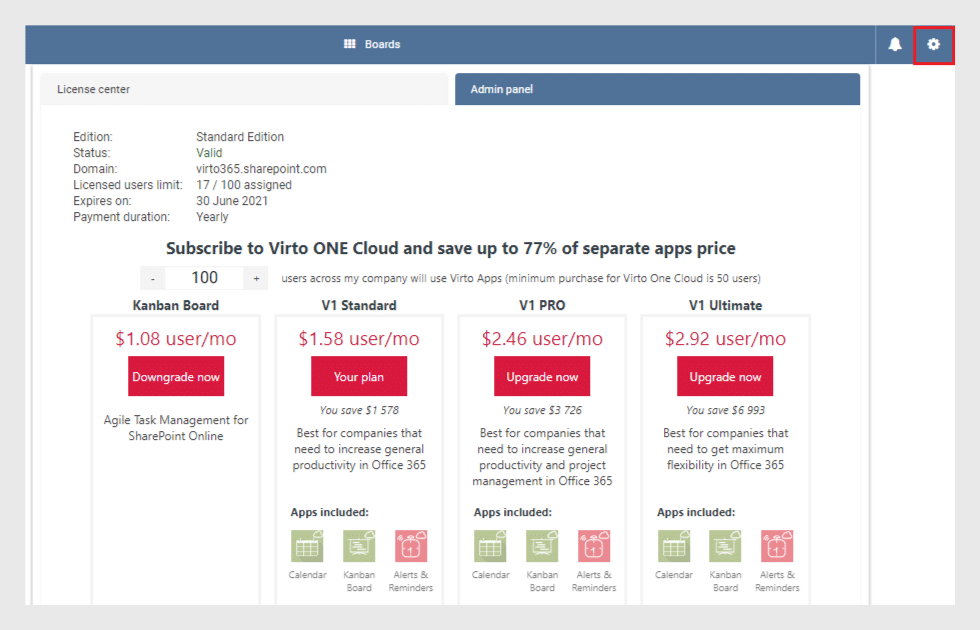Click the $2.92 user/mo price
The height and width of the screenshot is (630, 980).
coord(725,339)
